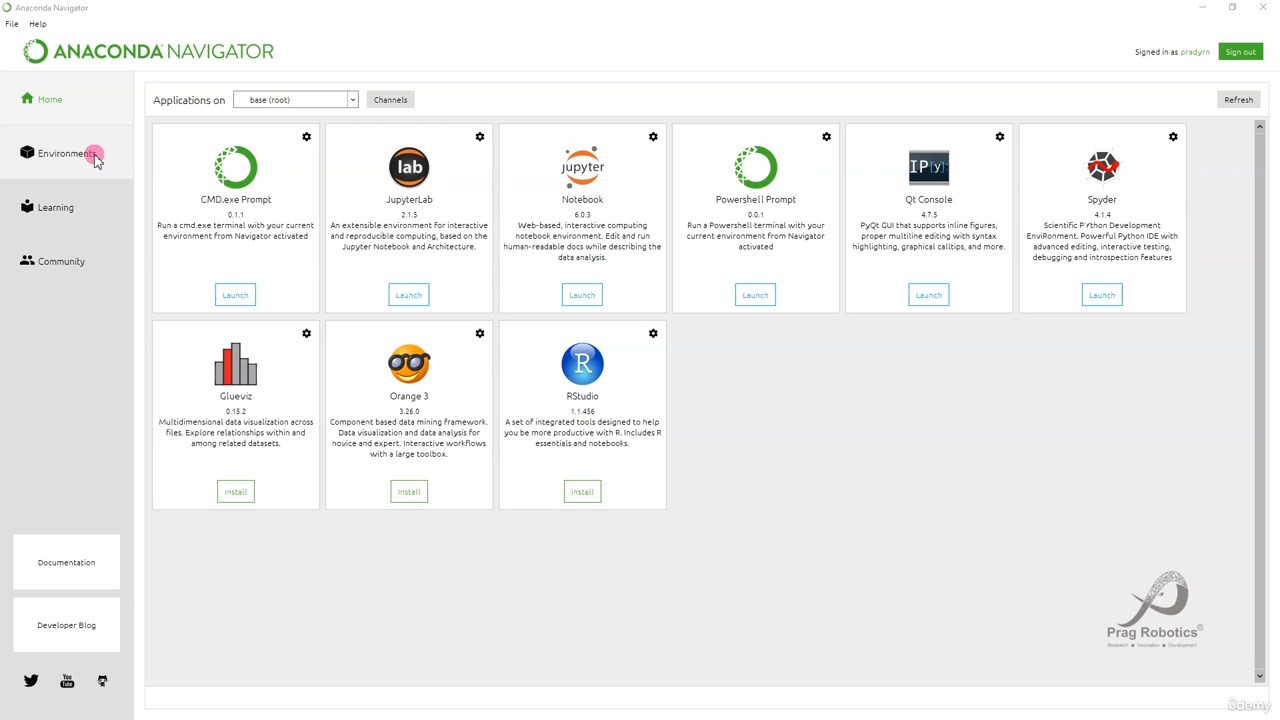The image size is (1280, 720).
Task: Install Glueviz
Action: pyautogui.click(x=236, y=492)
